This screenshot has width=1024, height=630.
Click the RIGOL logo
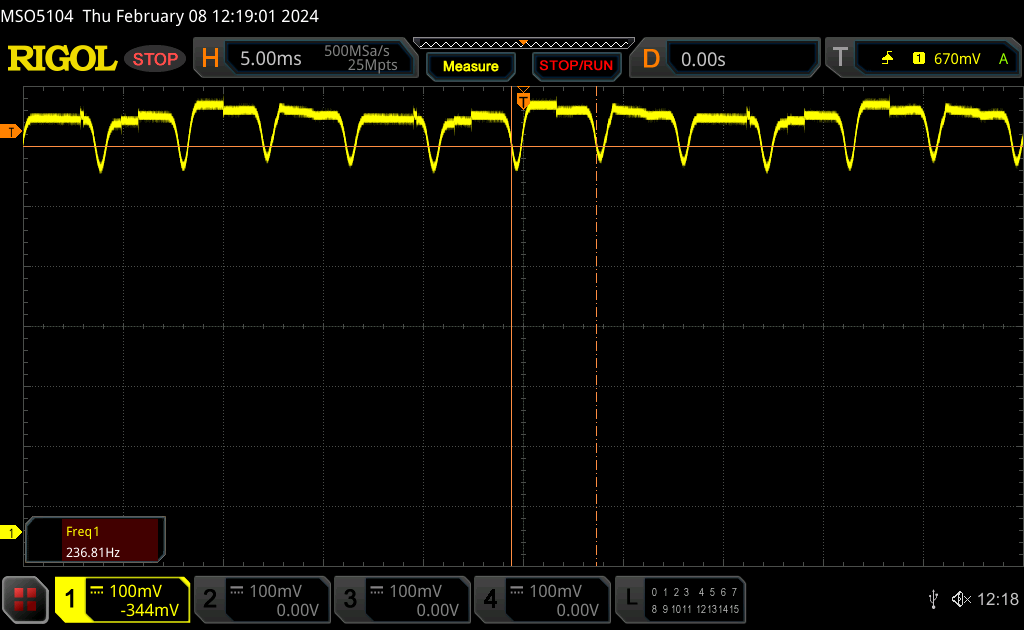pos(62,59)
